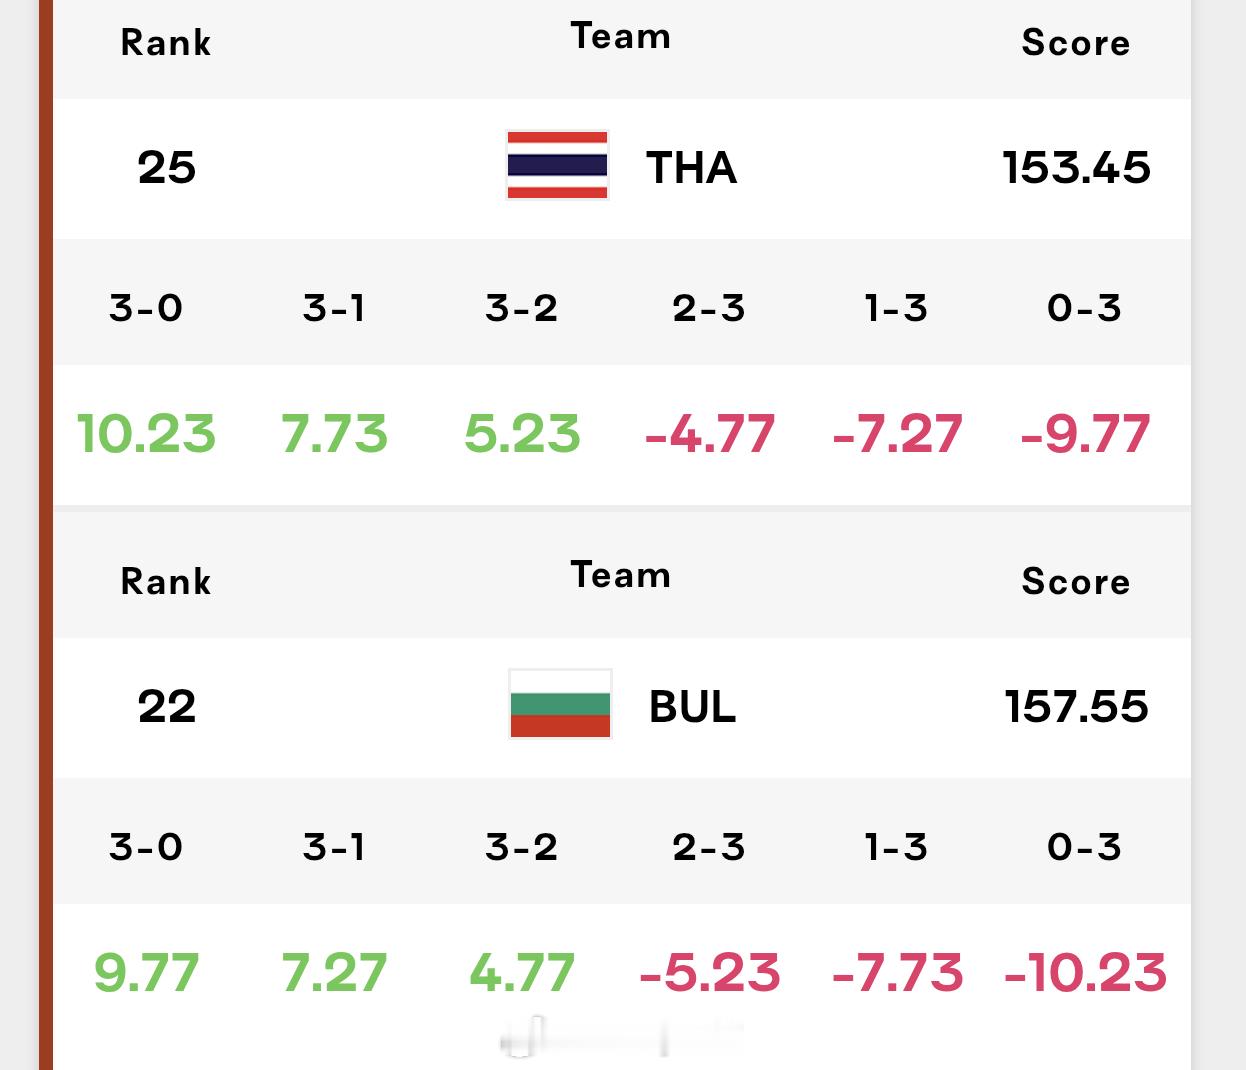Viewport: 1246px width, 1070px height.
Task: Click Thailand's 0-3 result value -9.77
Action: (x=1085, y=434)
